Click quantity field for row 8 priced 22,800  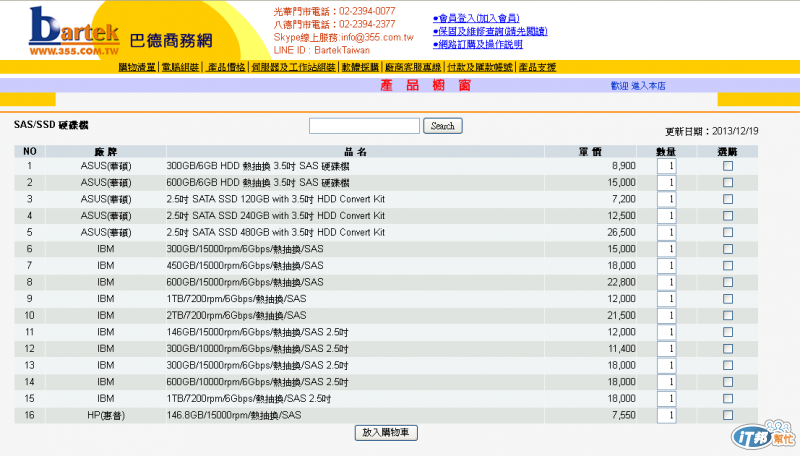point(666,283)
